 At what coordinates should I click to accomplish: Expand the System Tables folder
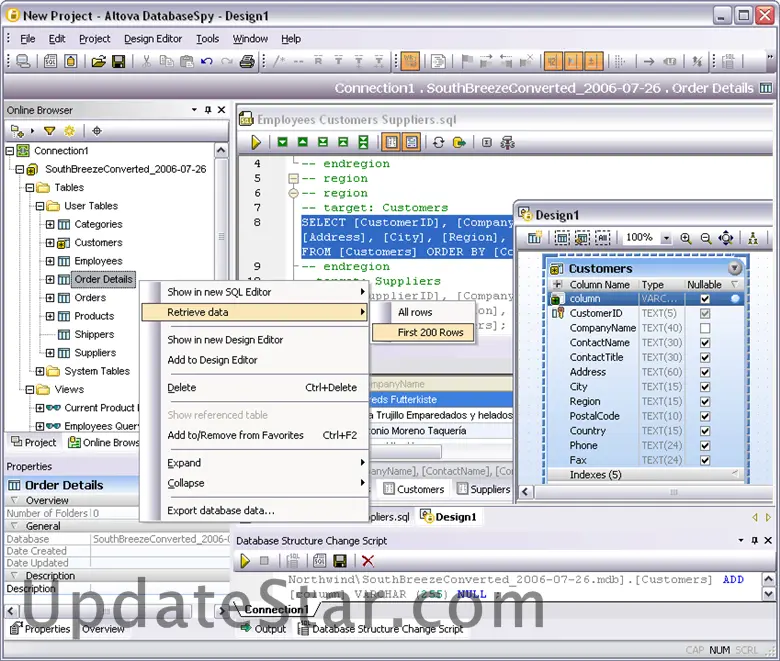40,371
